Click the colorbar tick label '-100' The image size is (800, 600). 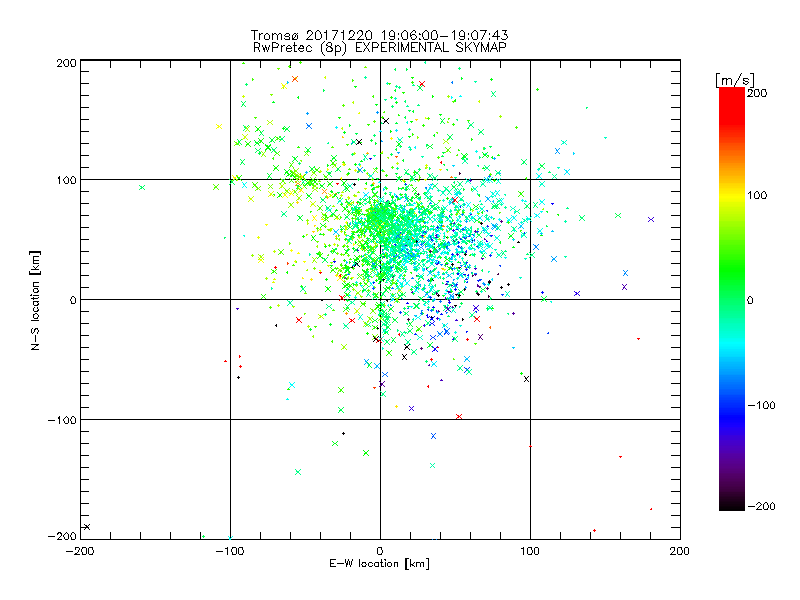point(761,405)
